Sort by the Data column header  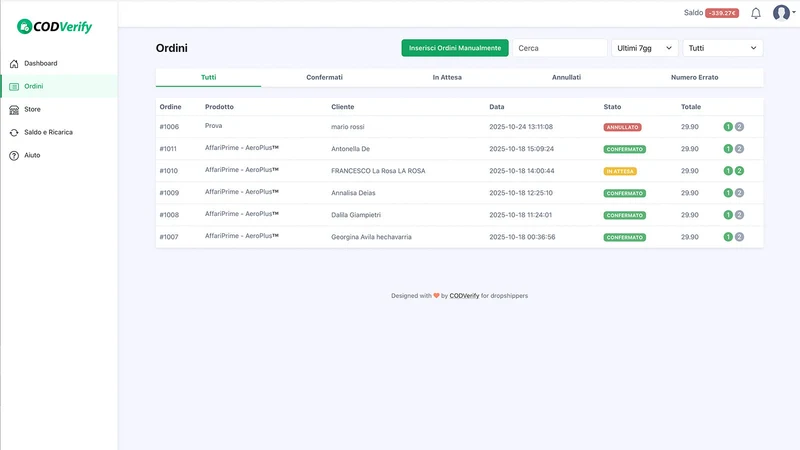click(496, 107)
